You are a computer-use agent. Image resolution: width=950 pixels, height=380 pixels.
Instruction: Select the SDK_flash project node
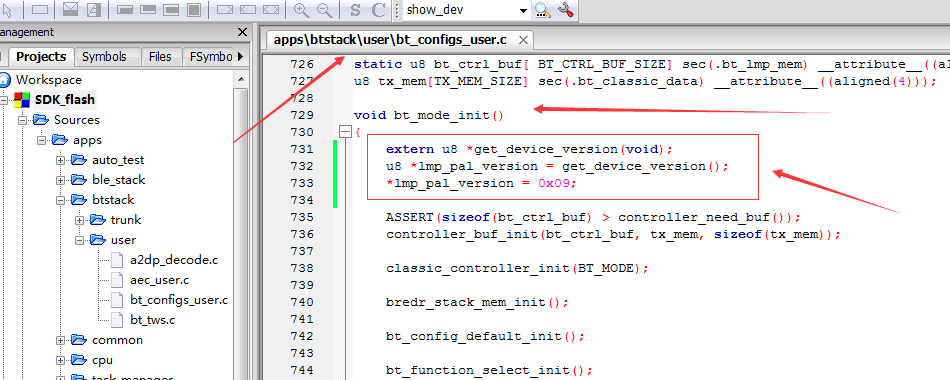(x=64, y=99)
